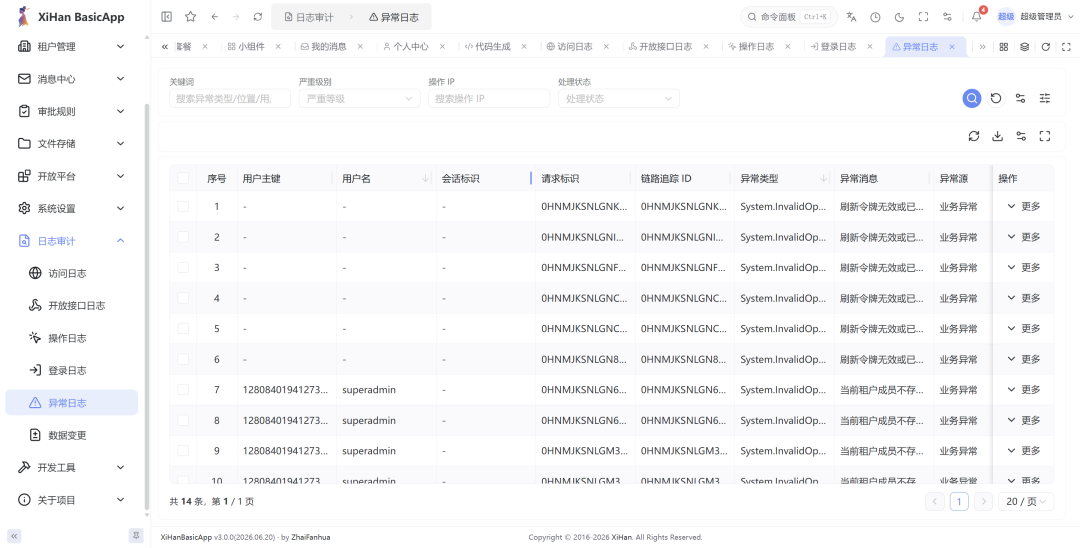Open the language translation icon
The height and width of the screenshot is (548, 1080).
click(851, 17)
